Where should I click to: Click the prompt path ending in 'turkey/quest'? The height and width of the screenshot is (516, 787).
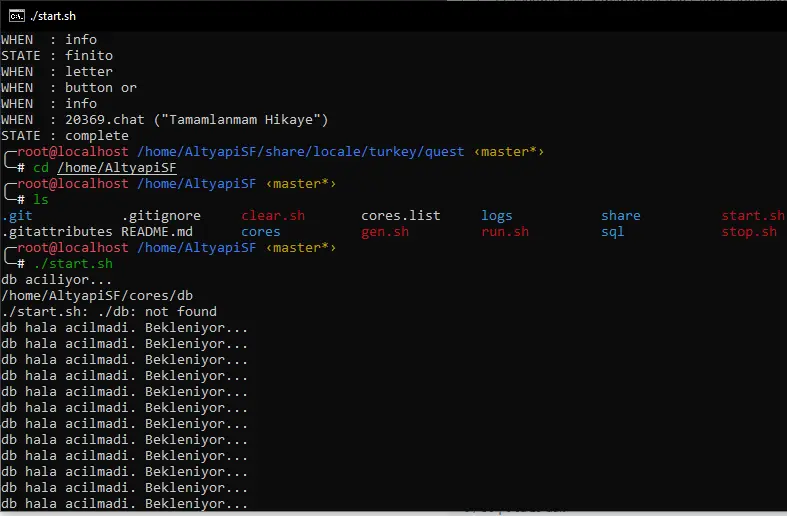[x=301, y=152]
